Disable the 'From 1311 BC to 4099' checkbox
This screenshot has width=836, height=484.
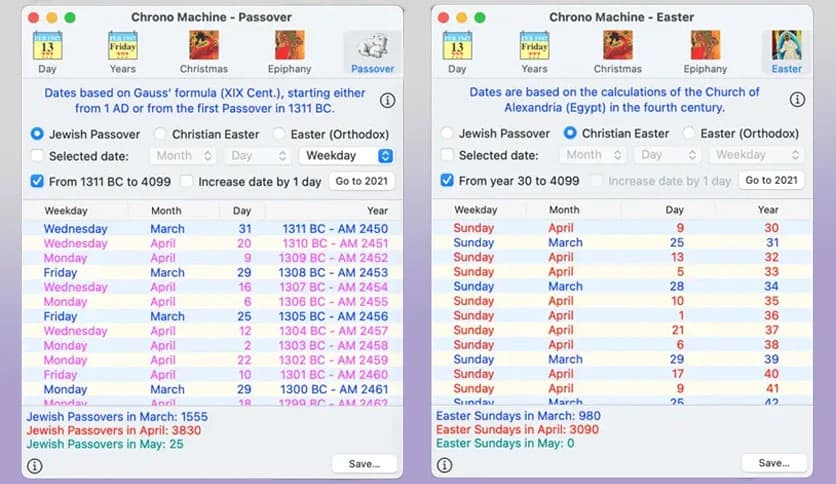pyautogui.click(x=37, y=182)
